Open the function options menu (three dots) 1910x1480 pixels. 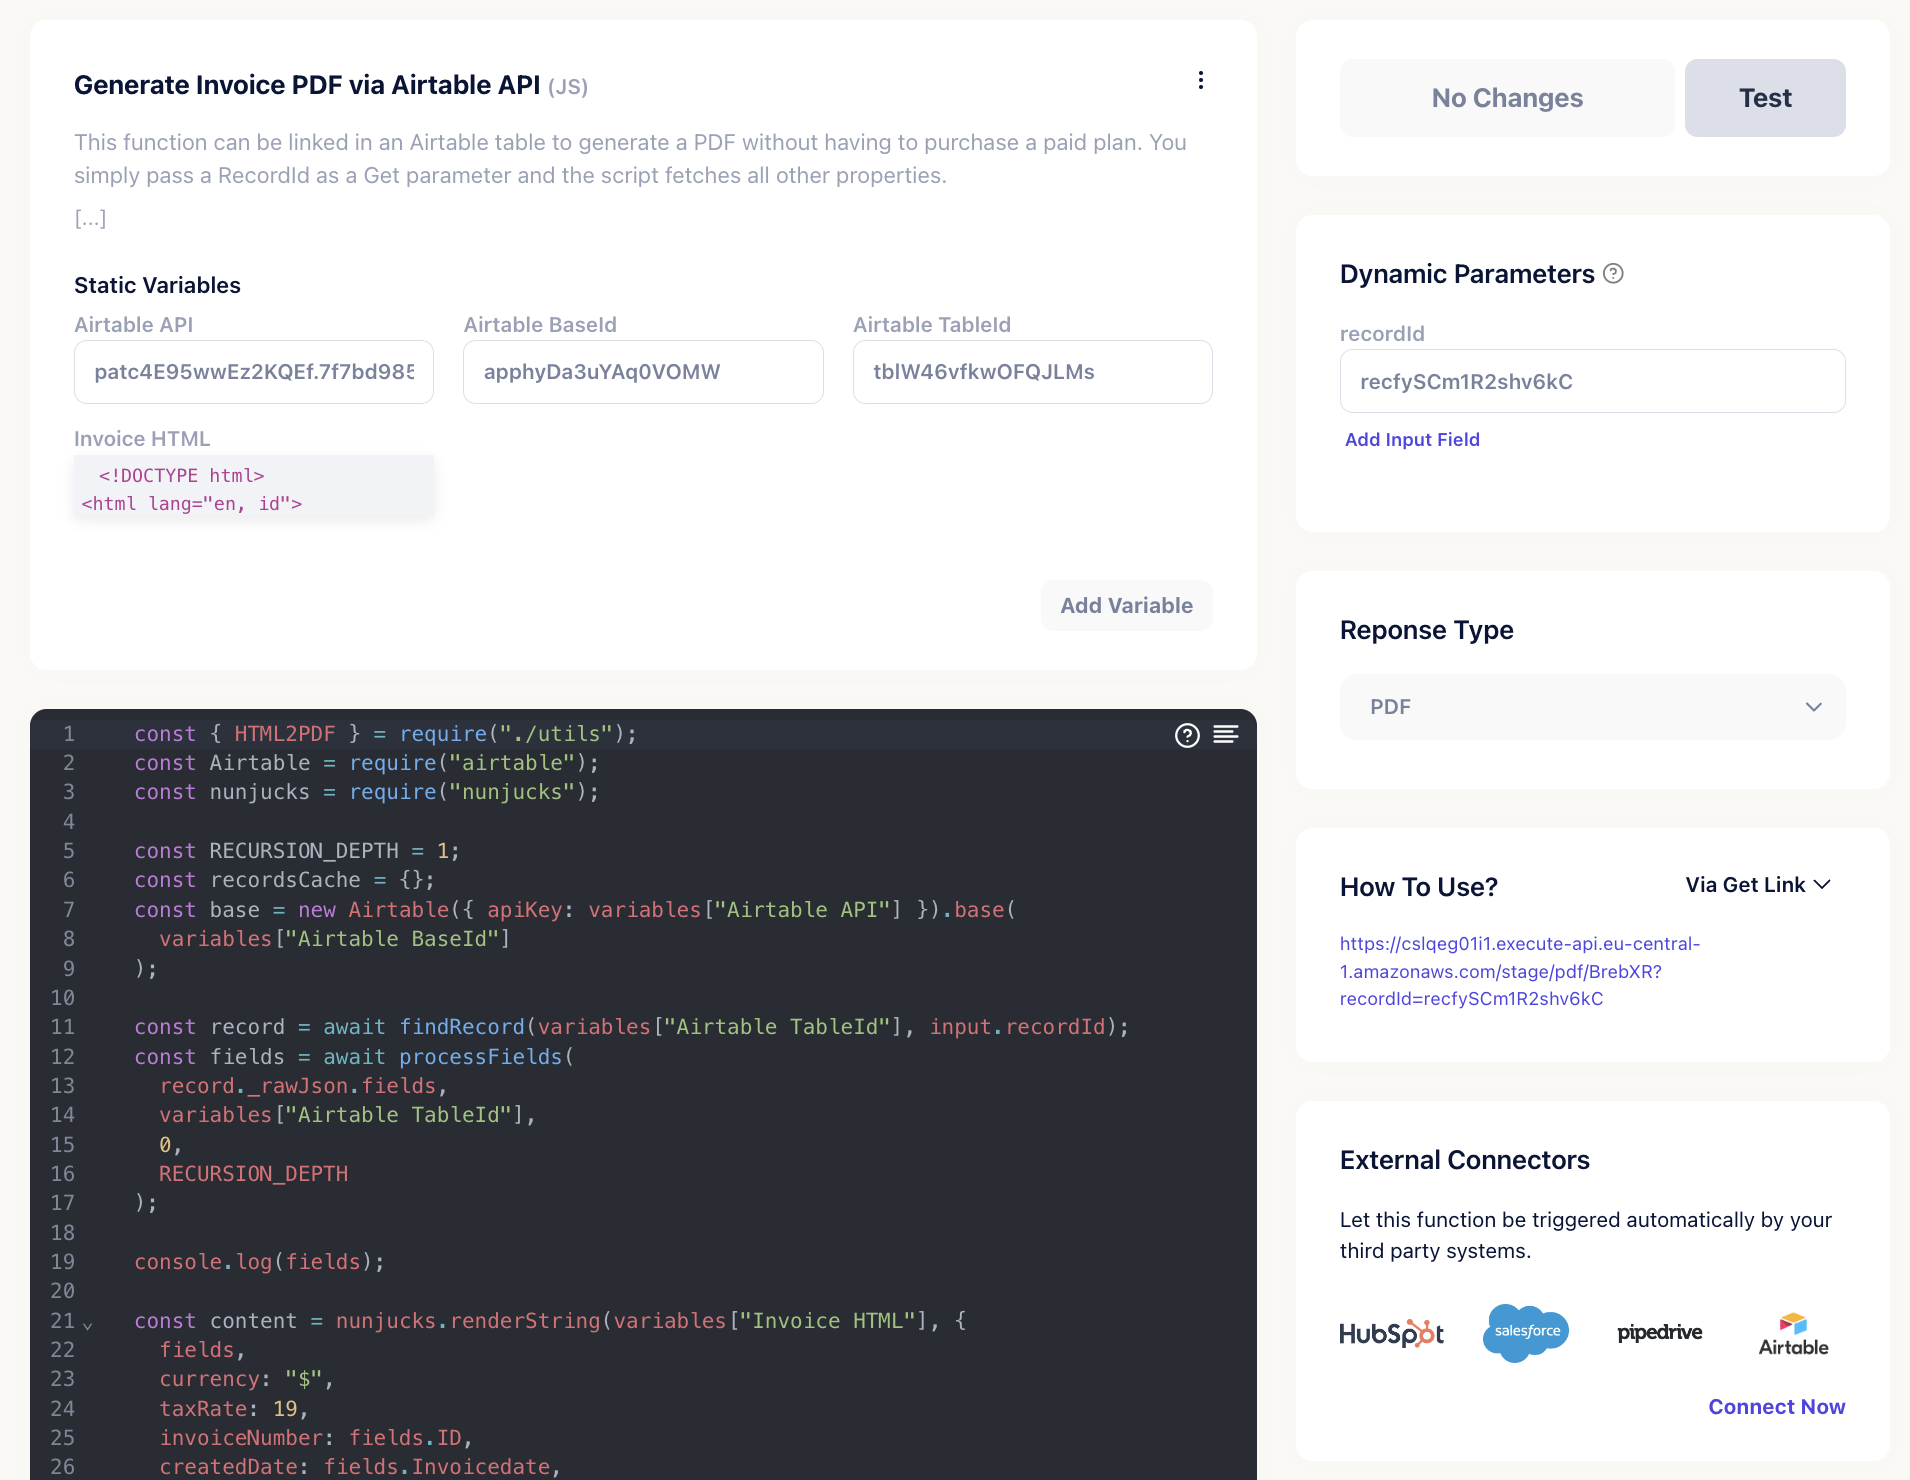[x=1199, y=80]
